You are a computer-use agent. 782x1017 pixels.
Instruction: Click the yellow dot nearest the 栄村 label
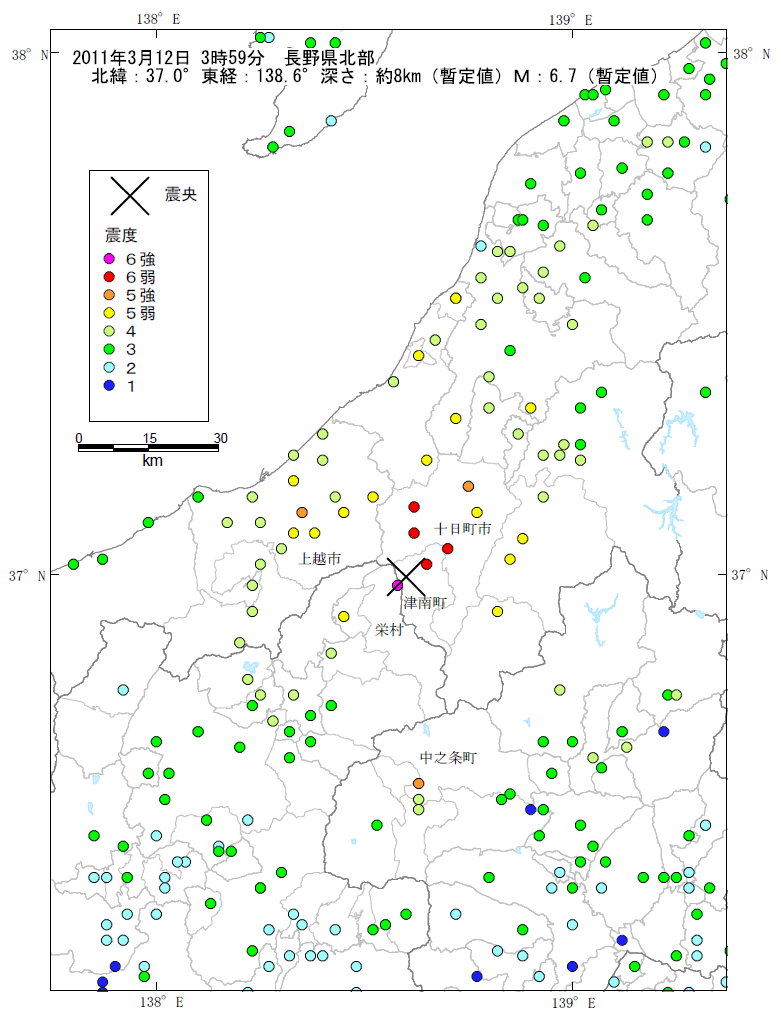[x=344, y=616]
